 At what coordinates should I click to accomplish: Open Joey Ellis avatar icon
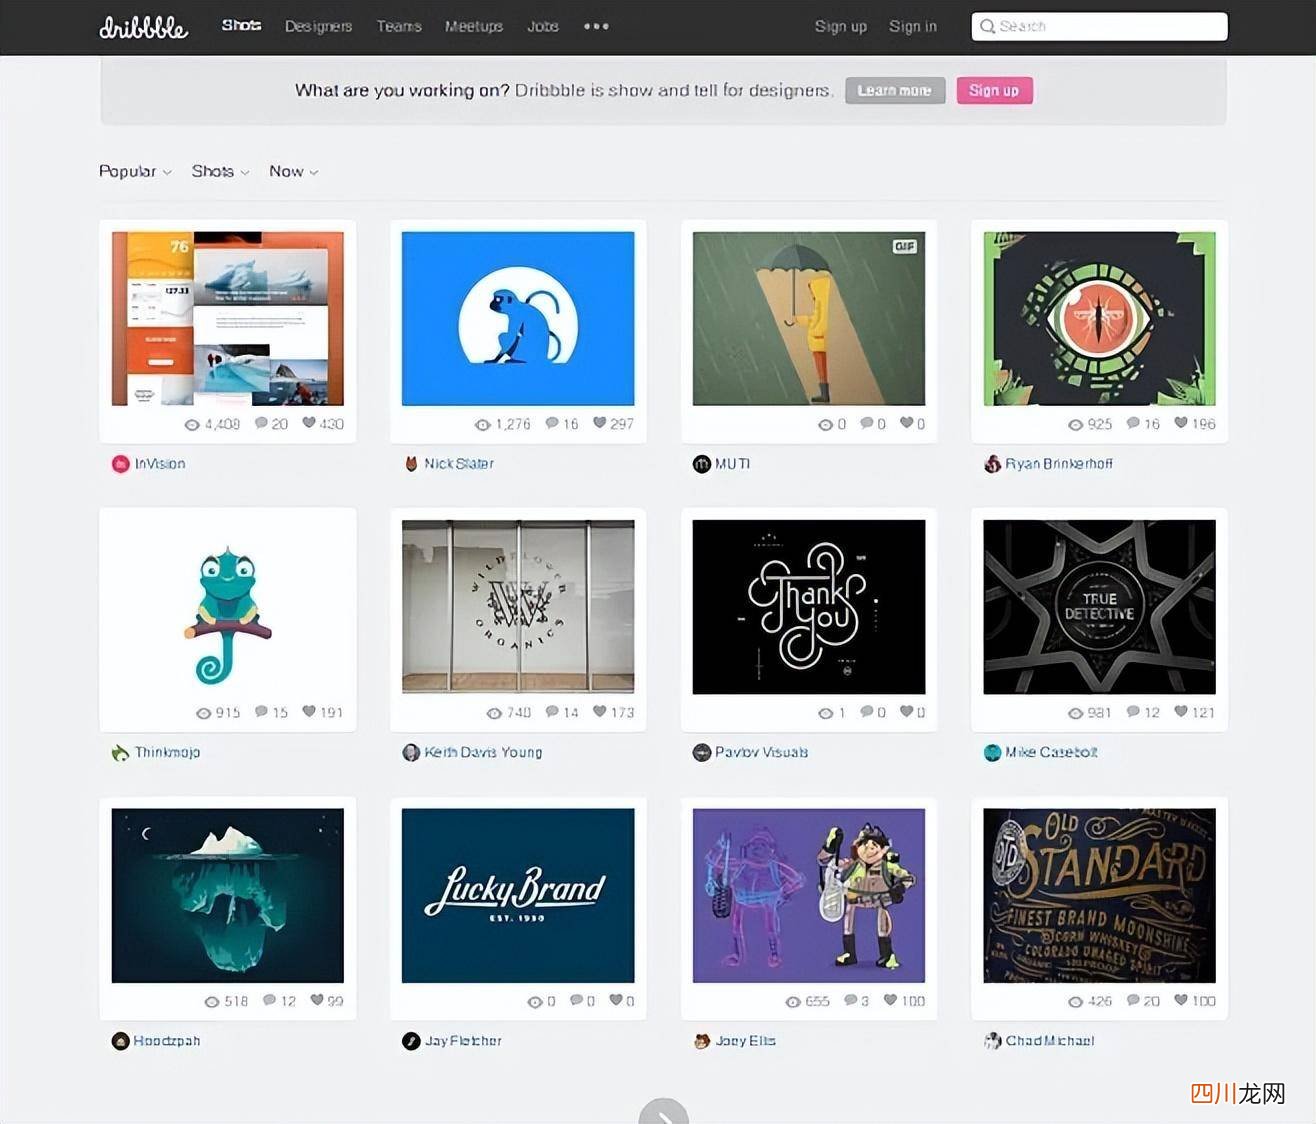pos(702,1041)
